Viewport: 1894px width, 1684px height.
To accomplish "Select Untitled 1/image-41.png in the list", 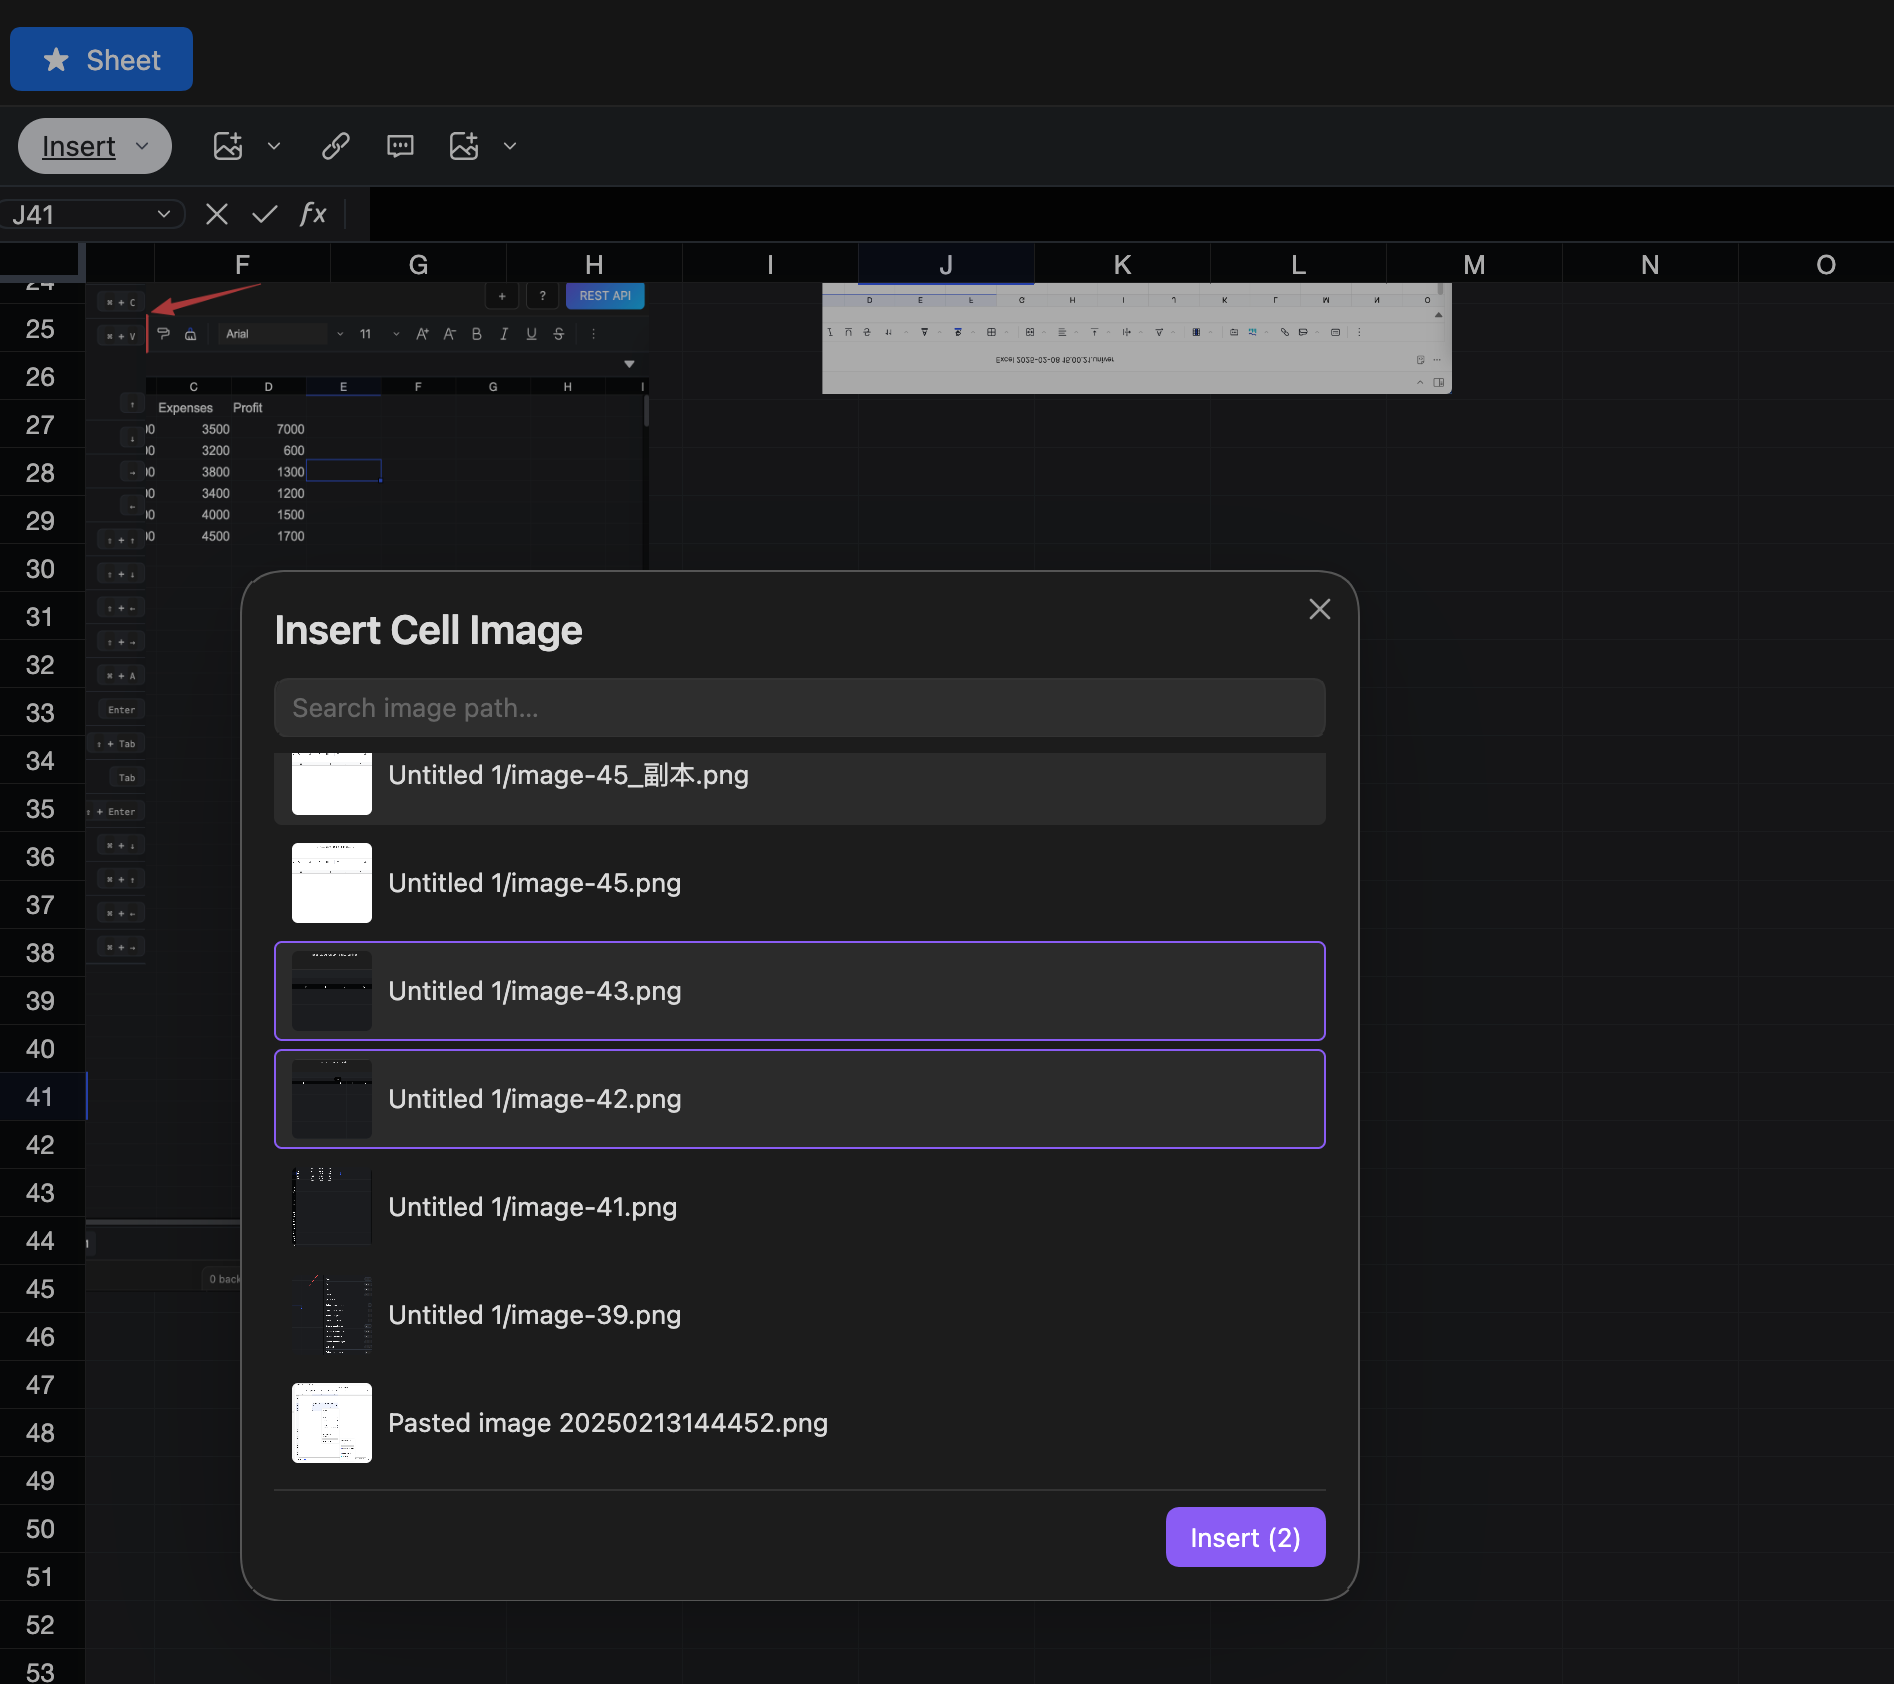I will click(800, 1207).
